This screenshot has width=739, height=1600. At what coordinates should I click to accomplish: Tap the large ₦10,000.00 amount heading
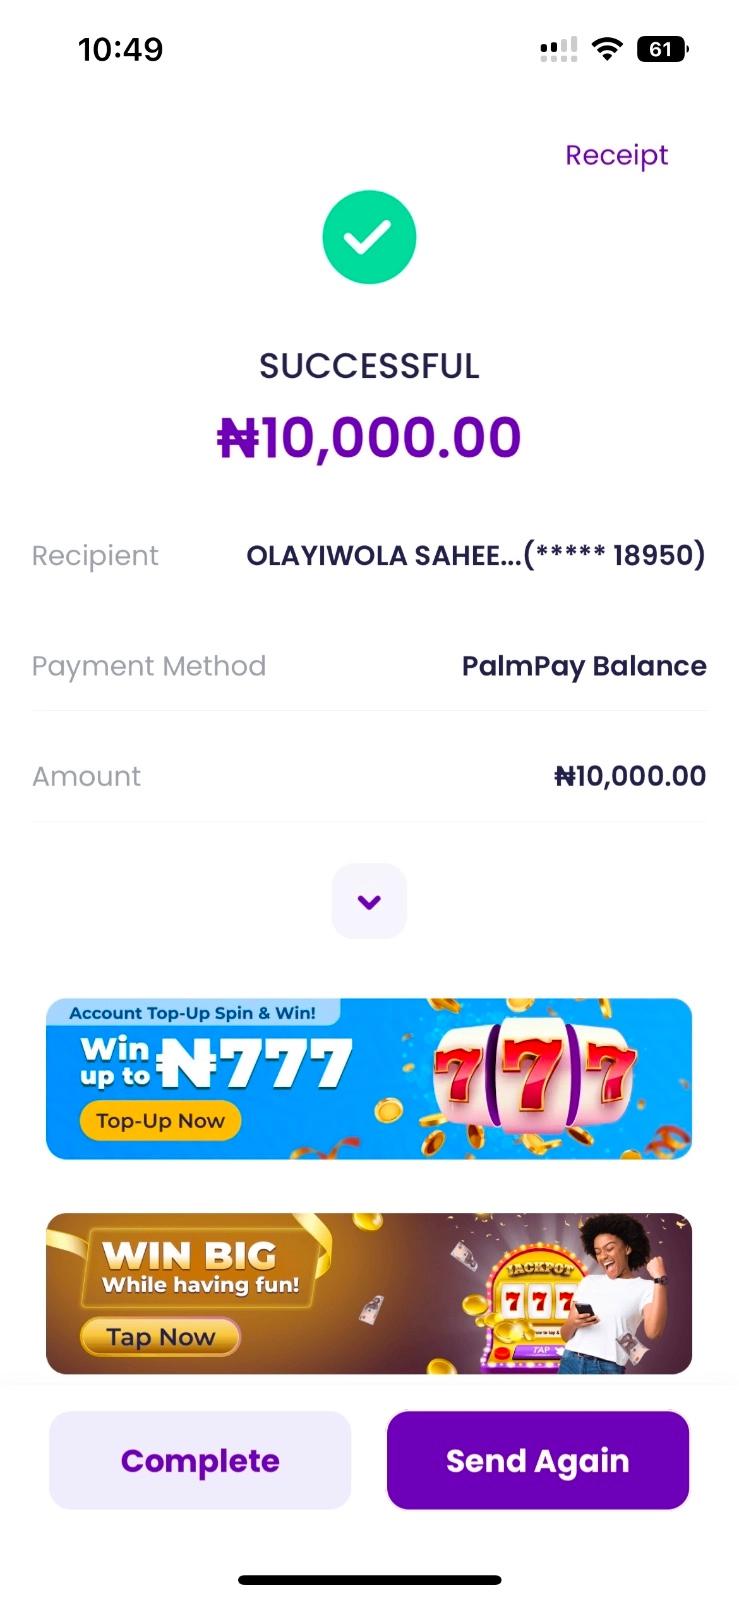(x=369, y=437)
